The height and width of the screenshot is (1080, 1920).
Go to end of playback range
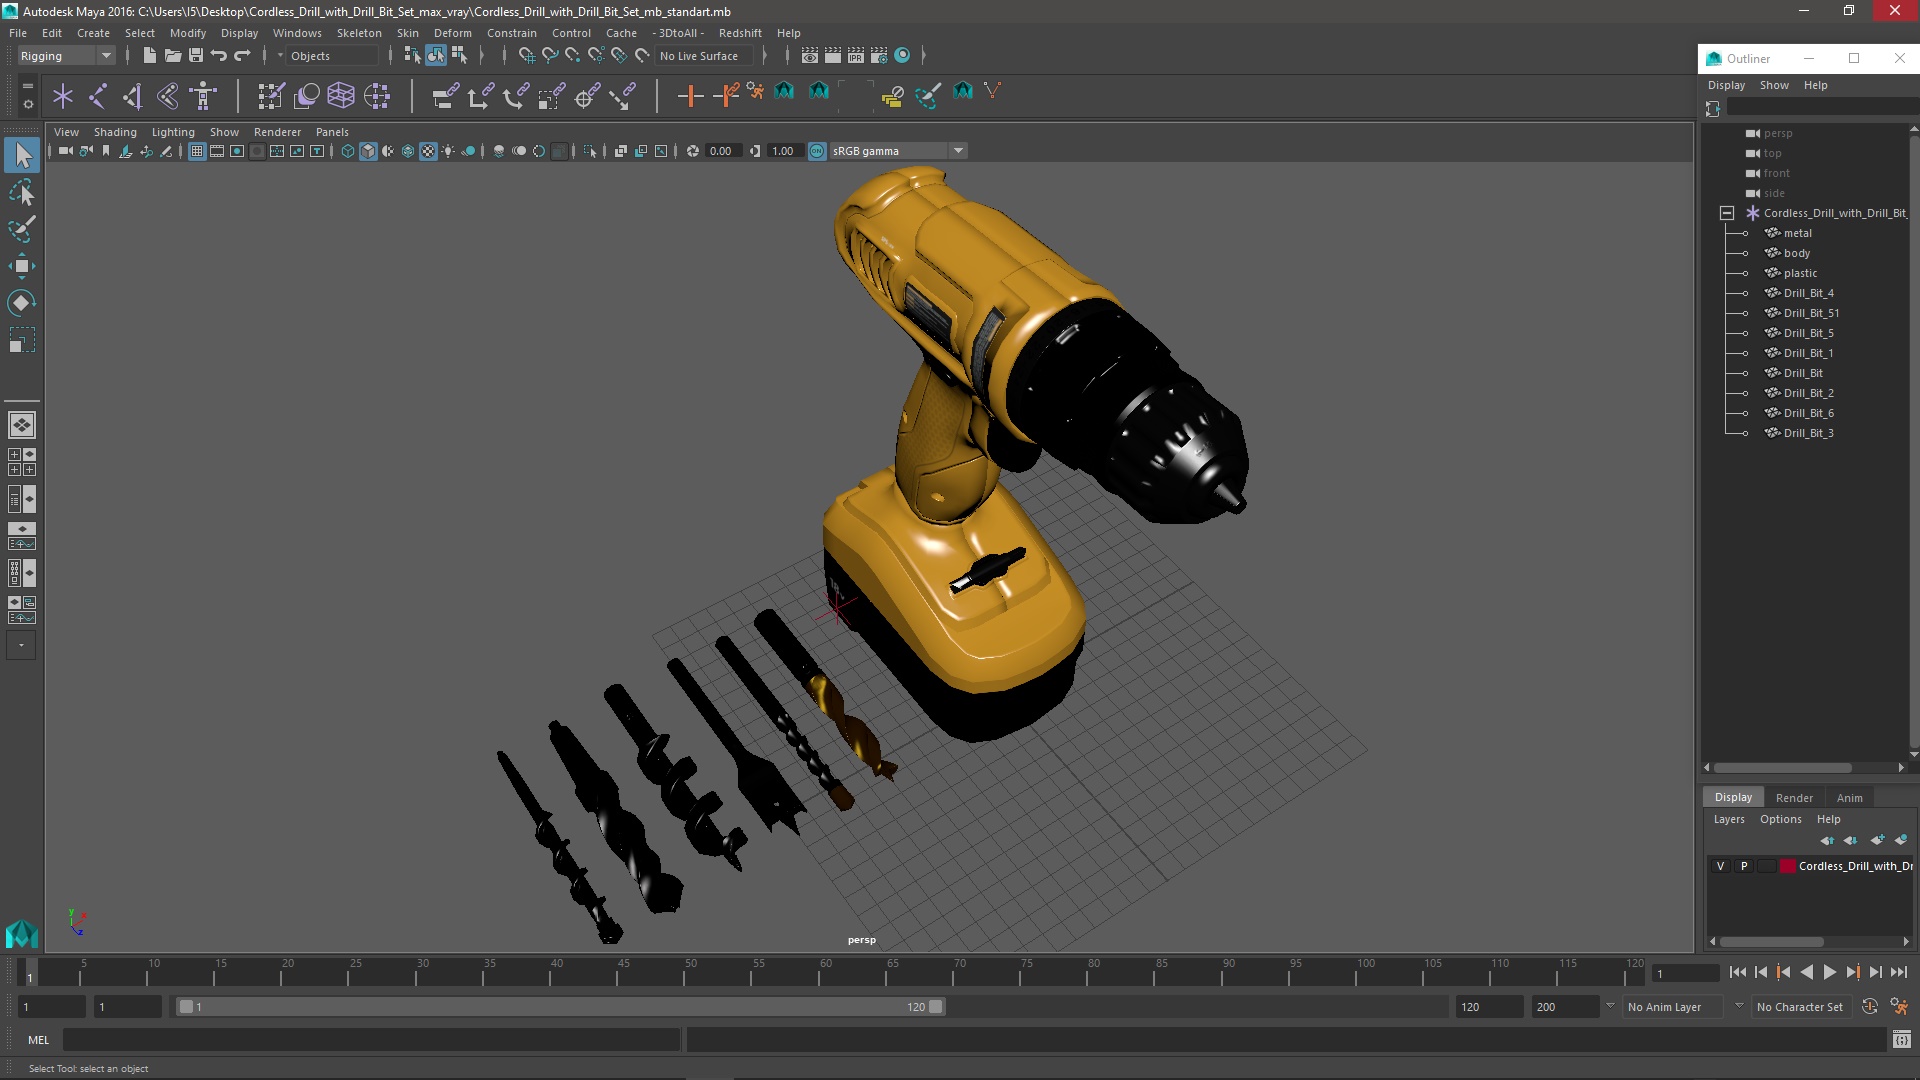(x=1899, y=972)
